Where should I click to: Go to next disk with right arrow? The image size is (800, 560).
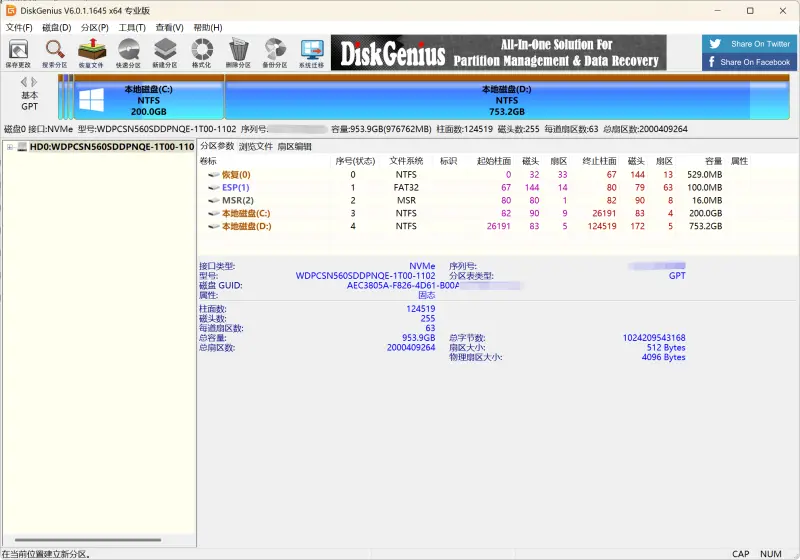coord(34,82)
